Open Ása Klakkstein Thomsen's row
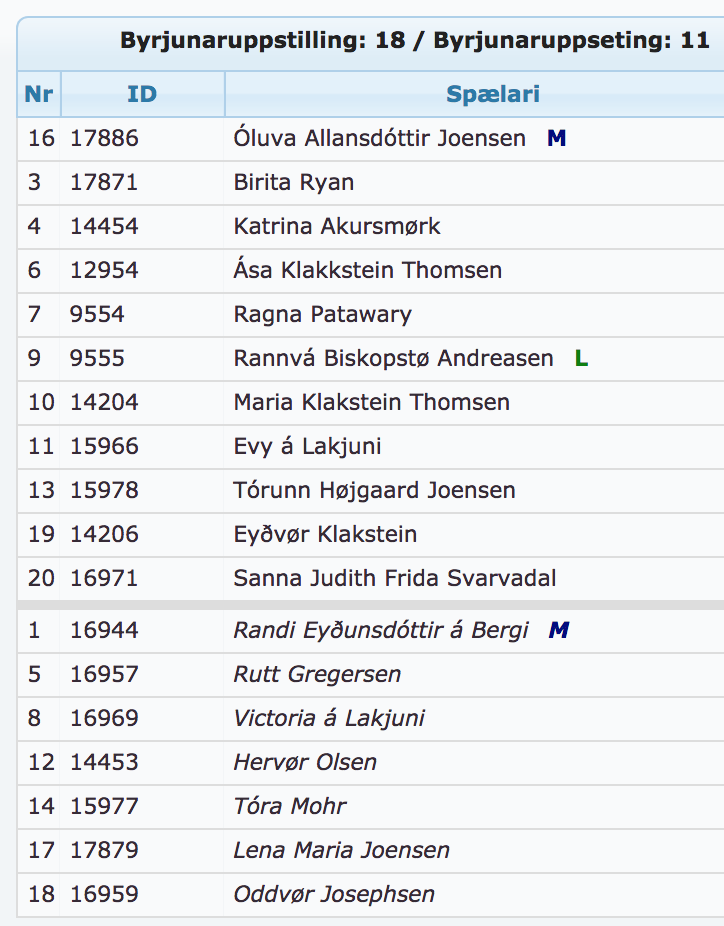 [x=371, y=270]
